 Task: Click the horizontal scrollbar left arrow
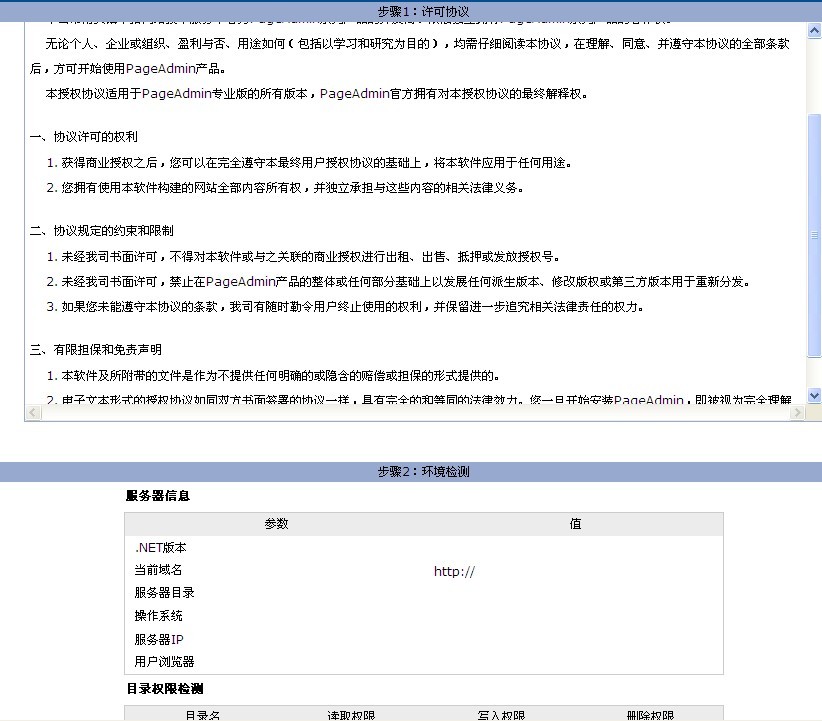(32, 413)
